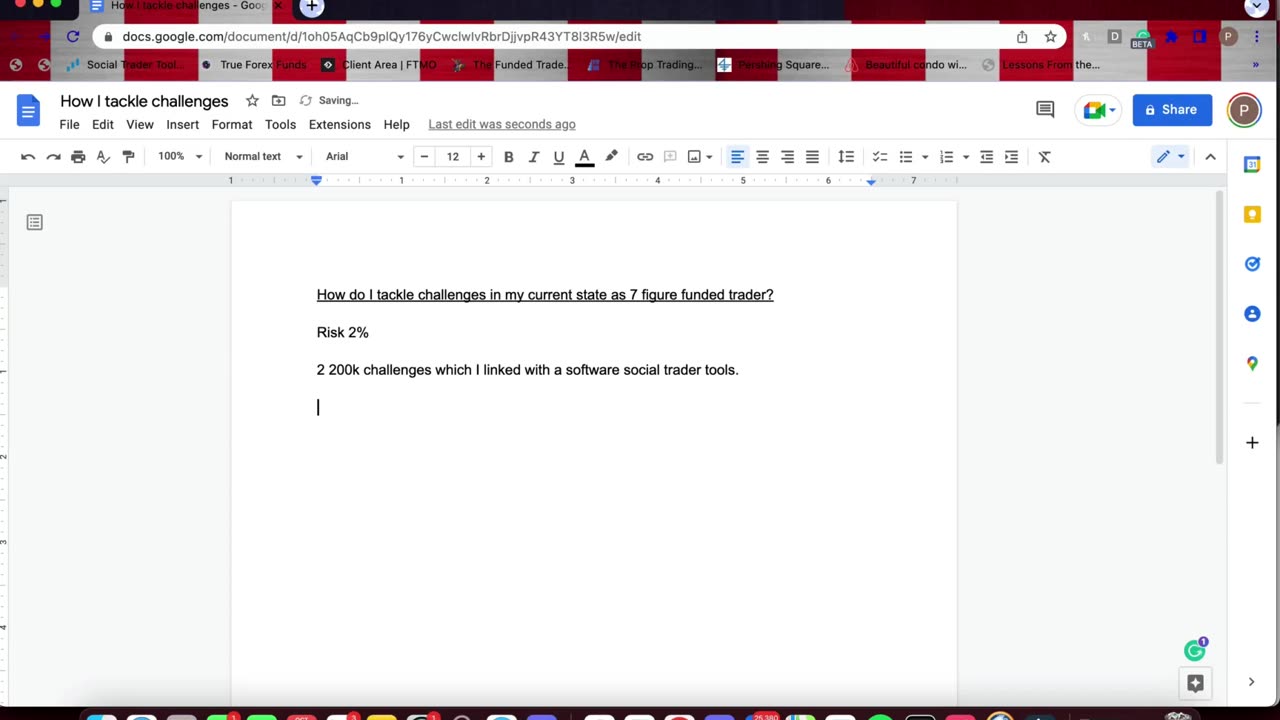Click the Numbered list icon
1280x720 pixels.
pos(947,157)
